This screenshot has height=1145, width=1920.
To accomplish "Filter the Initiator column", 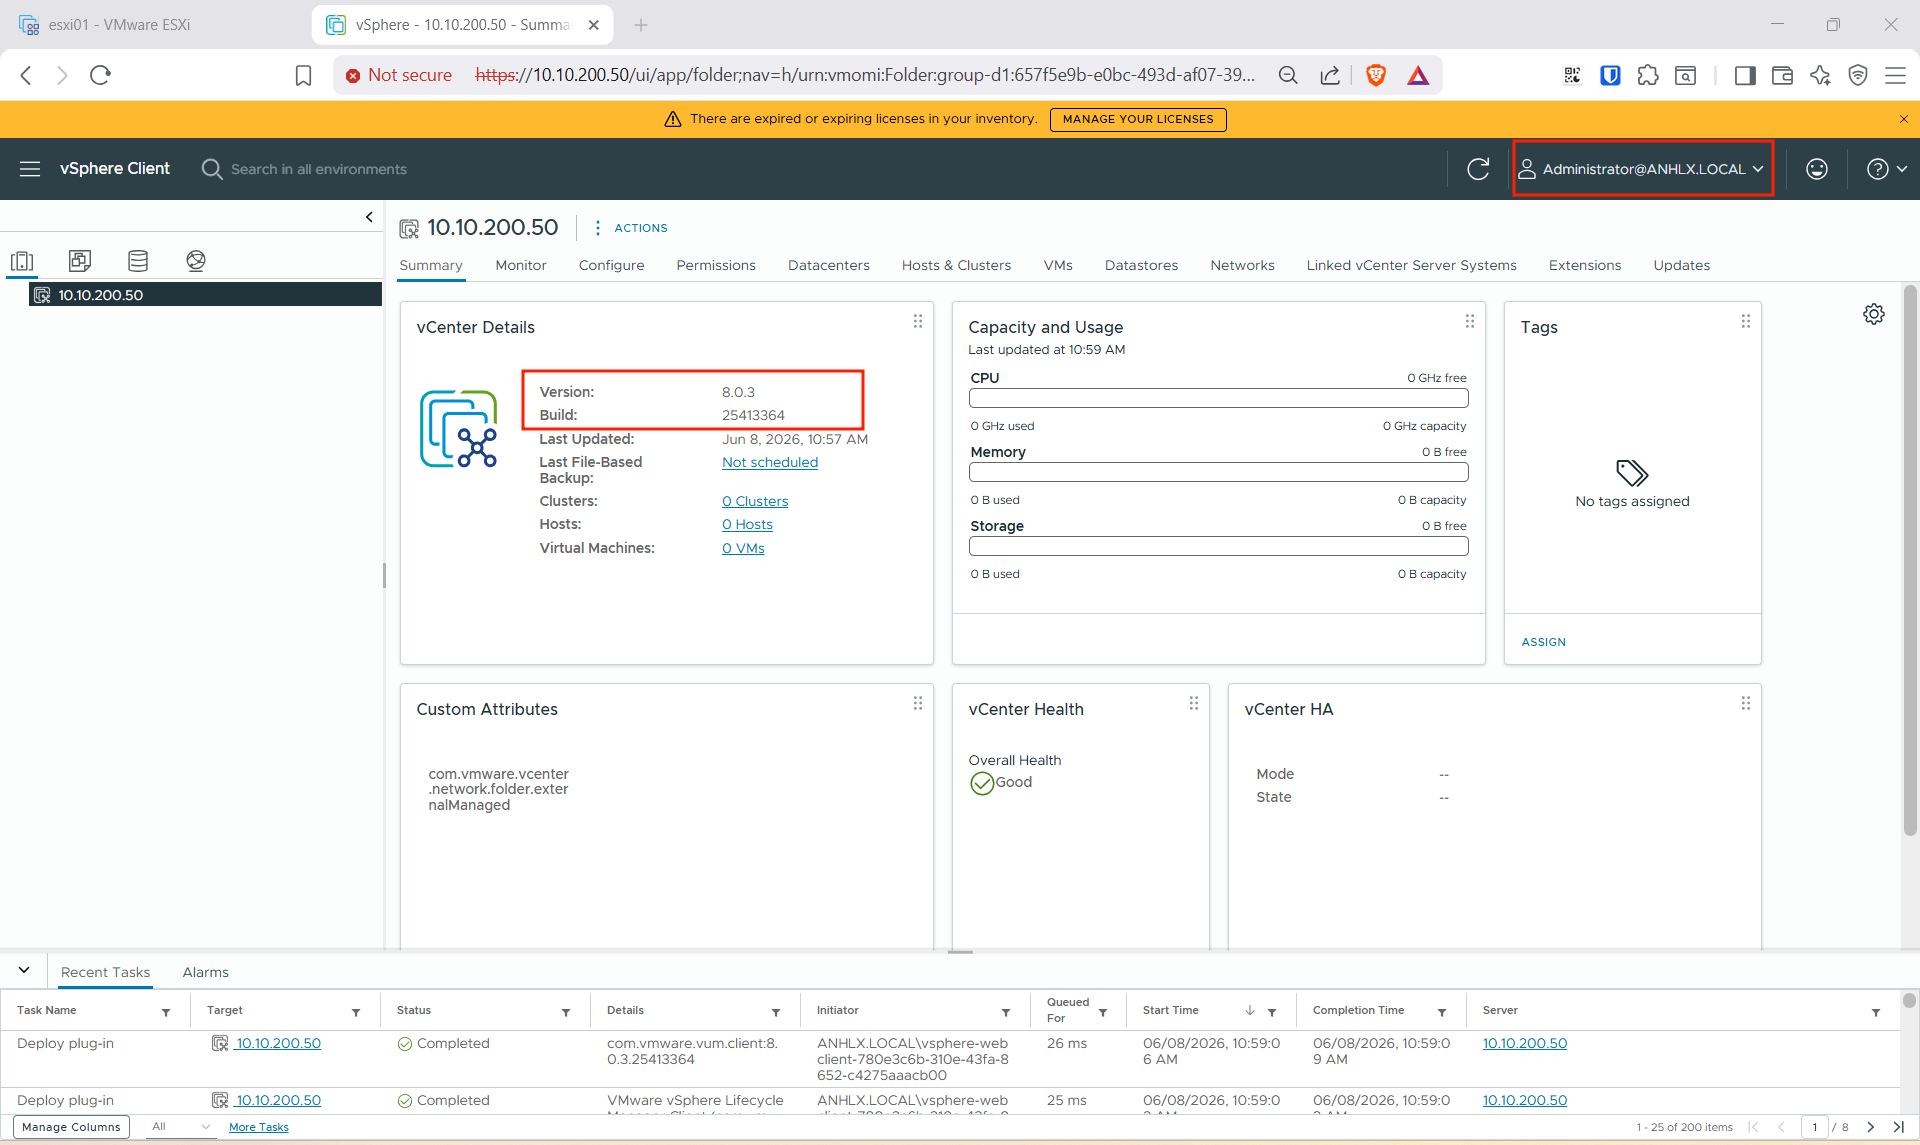I will point(1006,1012).
